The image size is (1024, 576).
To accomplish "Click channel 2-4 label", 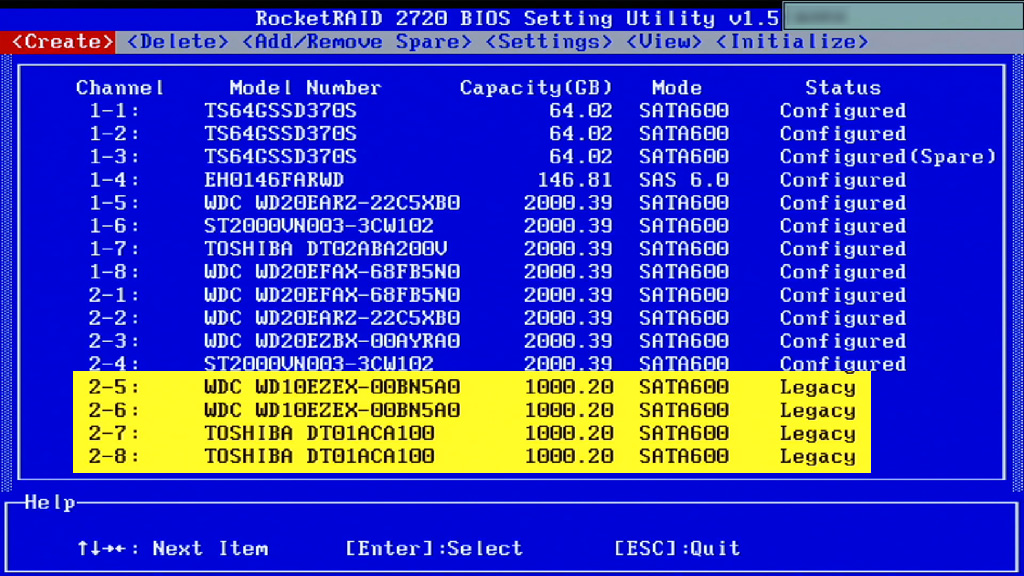I will point(114,364).
